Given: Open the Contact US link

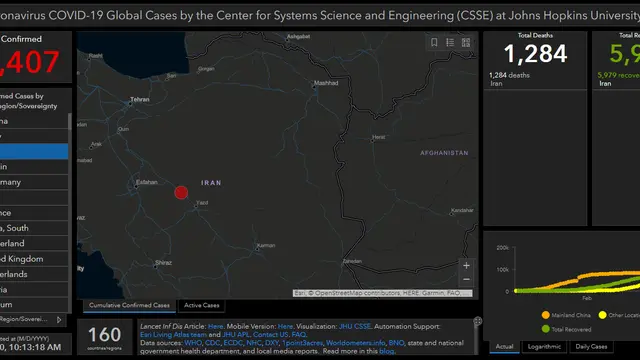Looking at the screenshot, I should pyautogui.click(x=271, y=335).
